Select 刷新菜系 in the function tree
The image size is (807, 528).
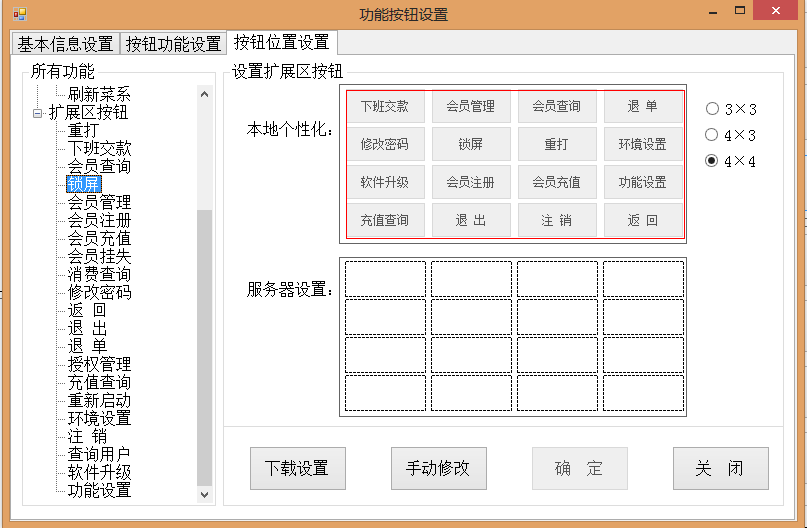coord(99,94)
